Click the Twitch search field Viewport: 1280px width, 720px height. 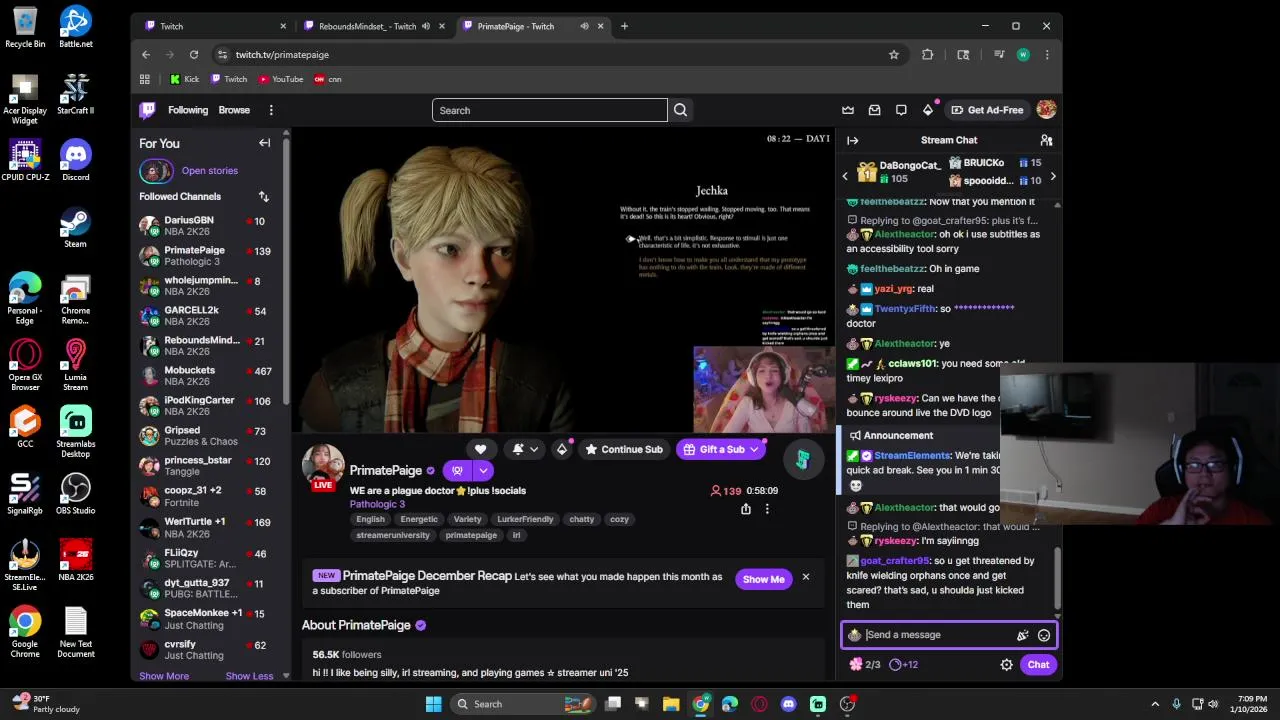tap(550, 110)
